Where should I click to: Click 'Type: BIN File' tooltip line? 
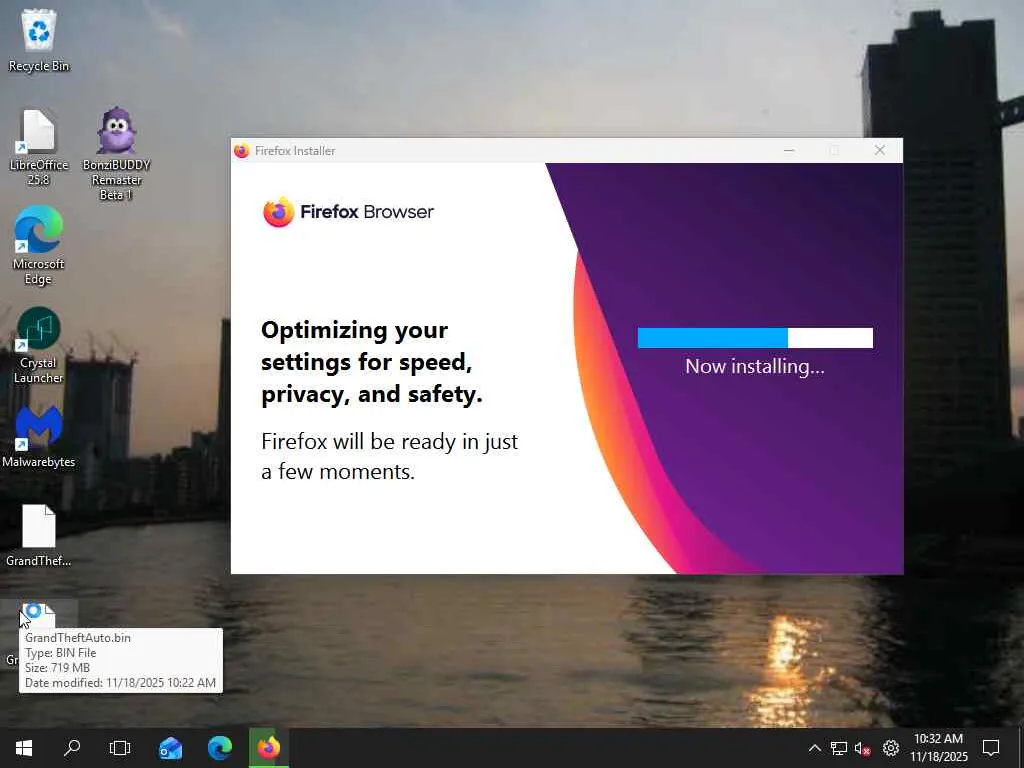tap(61, 653)
